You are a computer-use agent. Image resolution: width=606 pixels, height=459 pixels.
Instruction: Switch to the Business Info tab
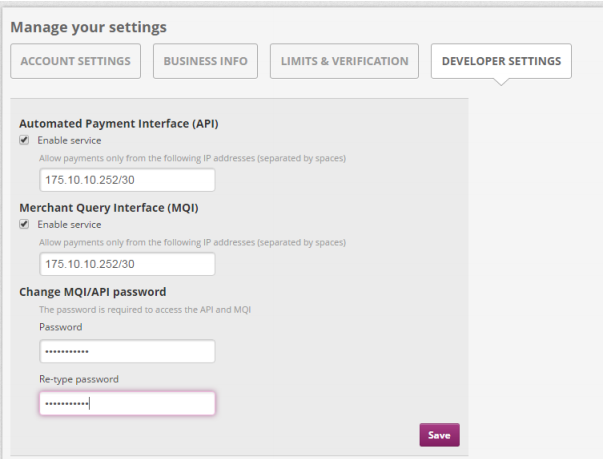(205, 61)
